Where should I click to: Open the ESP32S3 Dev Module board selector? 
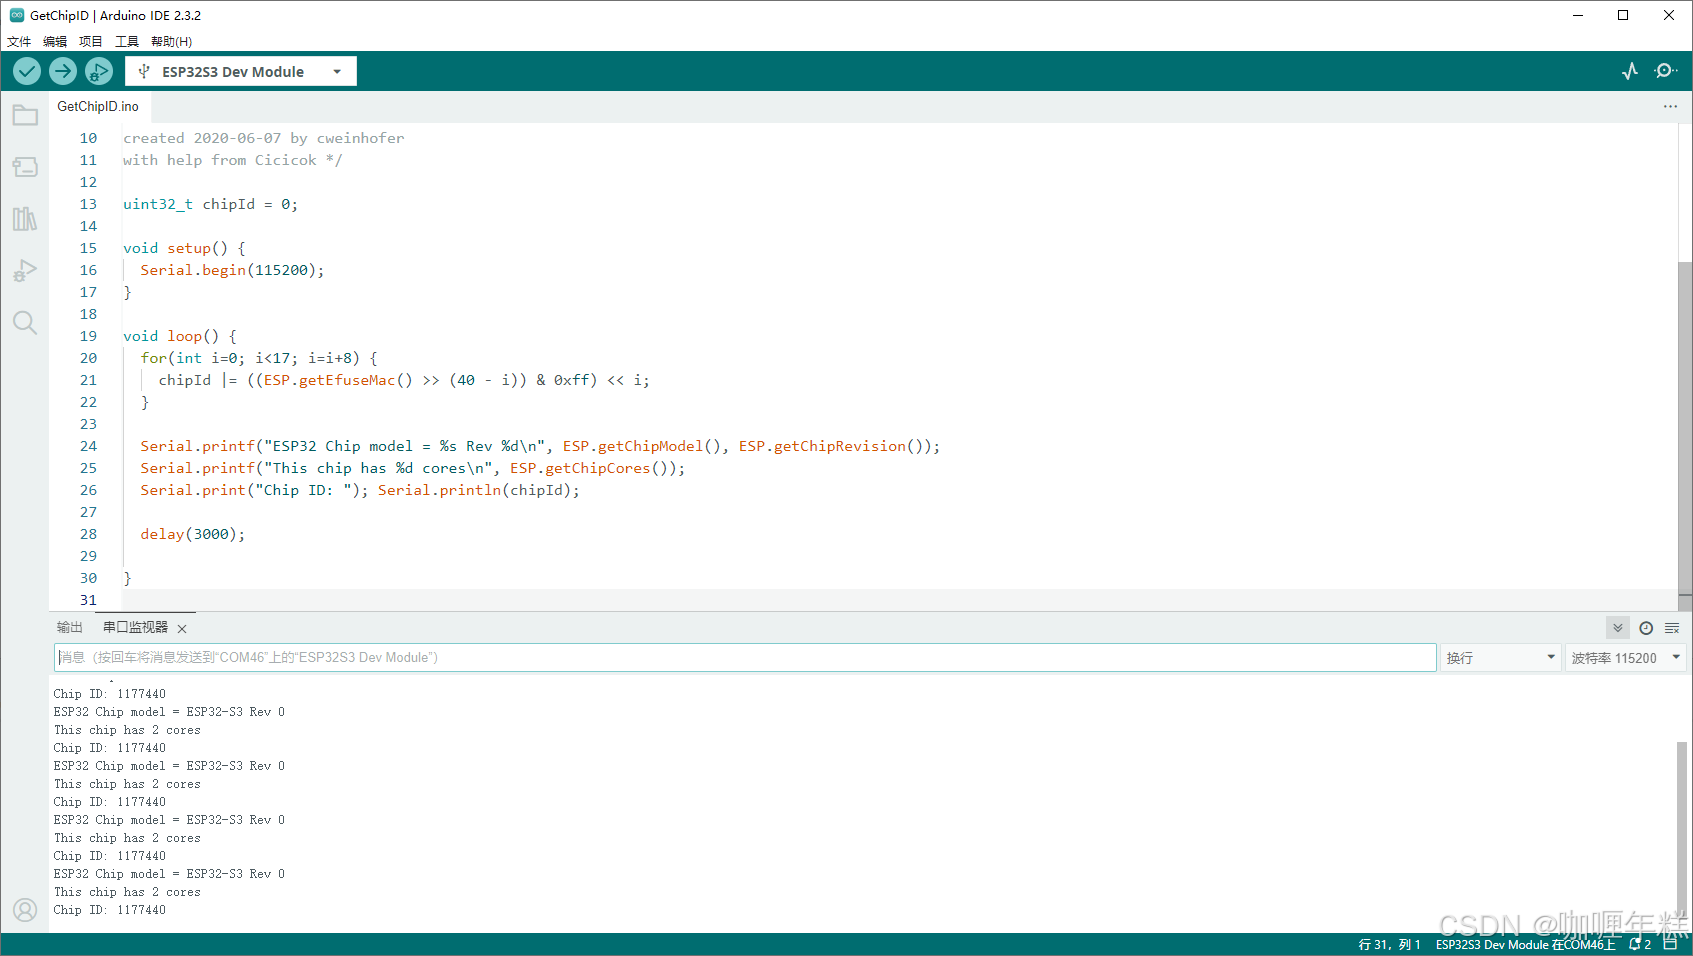pos(241,71)
